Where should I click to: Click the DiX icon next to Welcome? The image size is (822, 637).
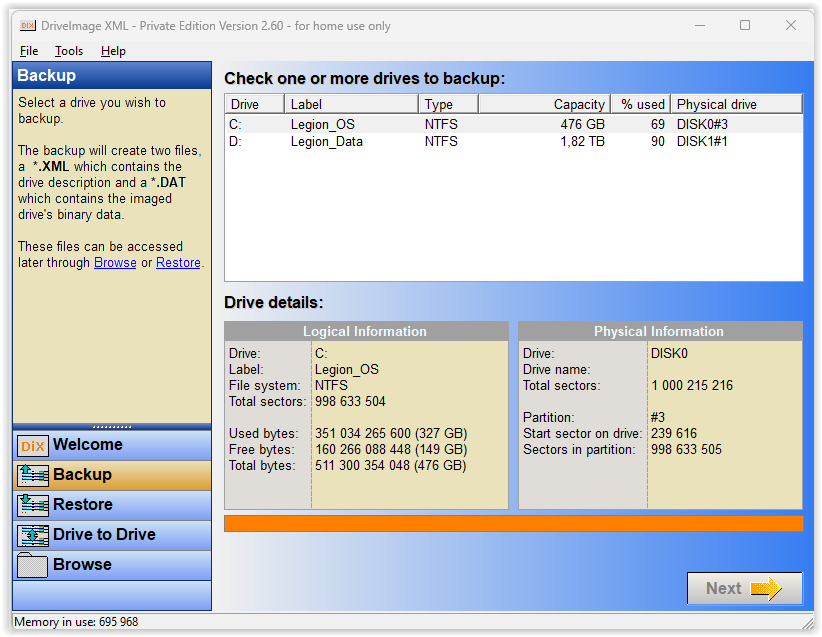[x=31, y=444]
